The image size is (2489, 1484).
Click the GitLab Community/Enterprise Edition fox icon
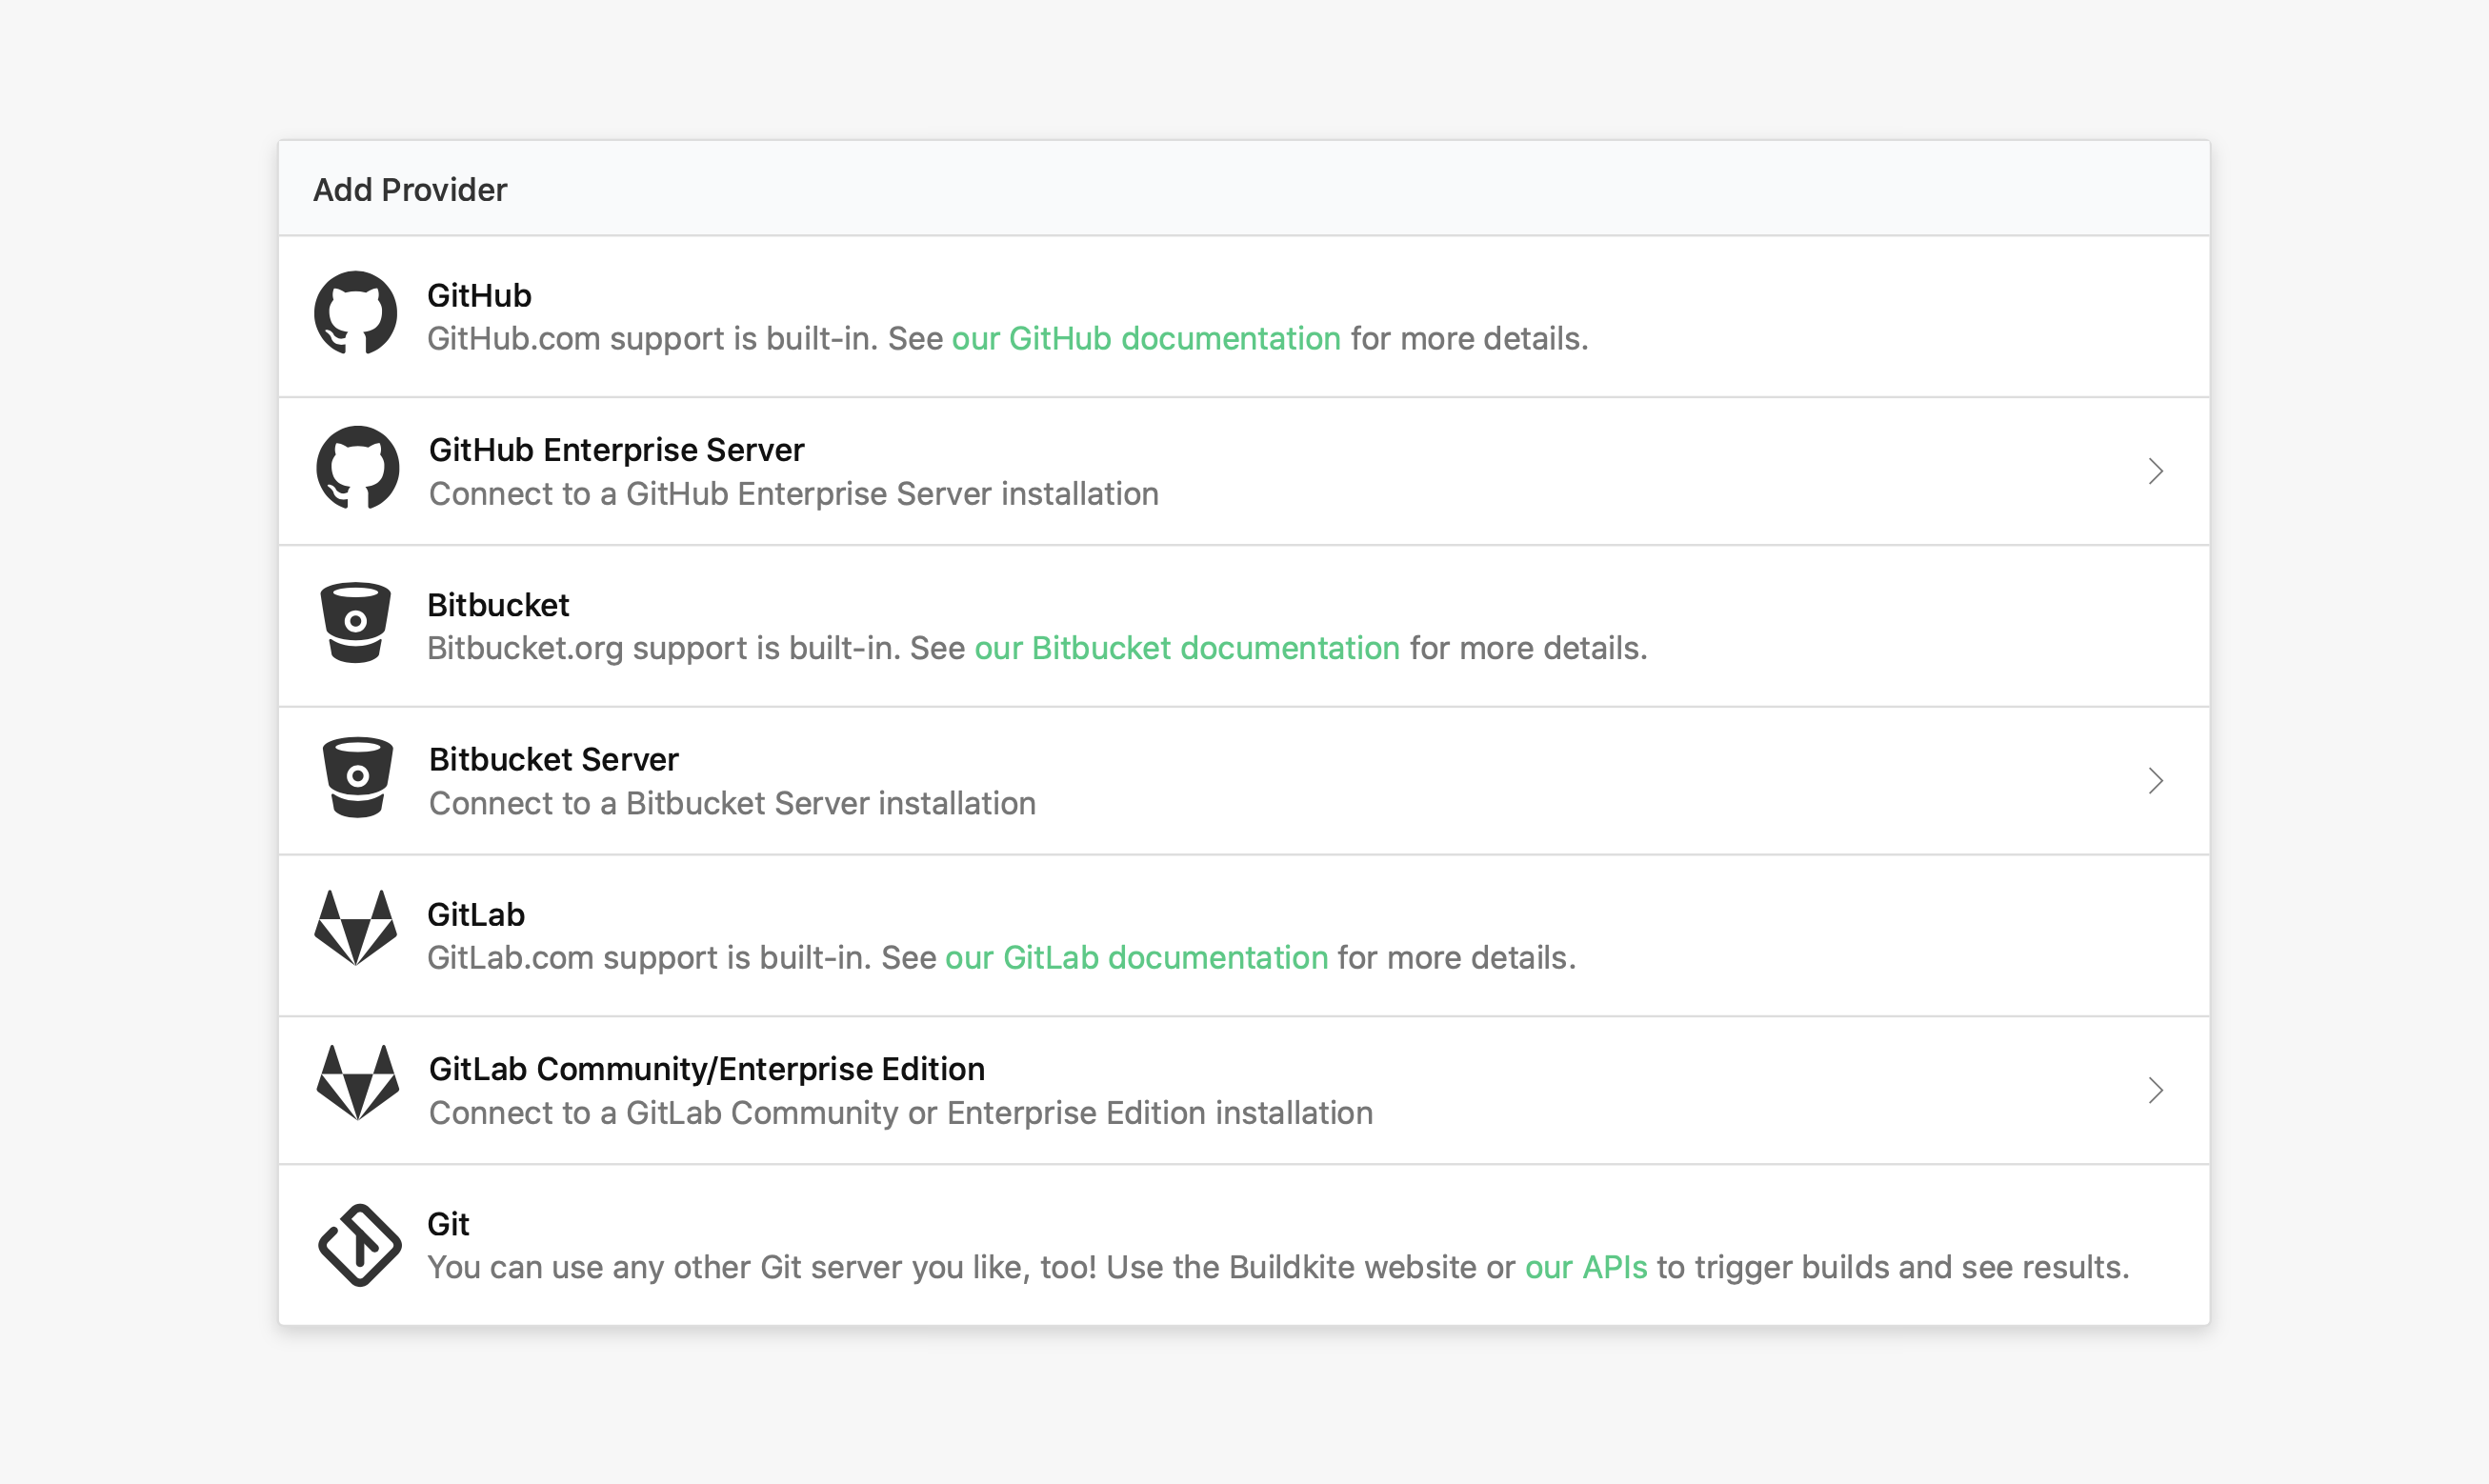(x=357, y=1083)
